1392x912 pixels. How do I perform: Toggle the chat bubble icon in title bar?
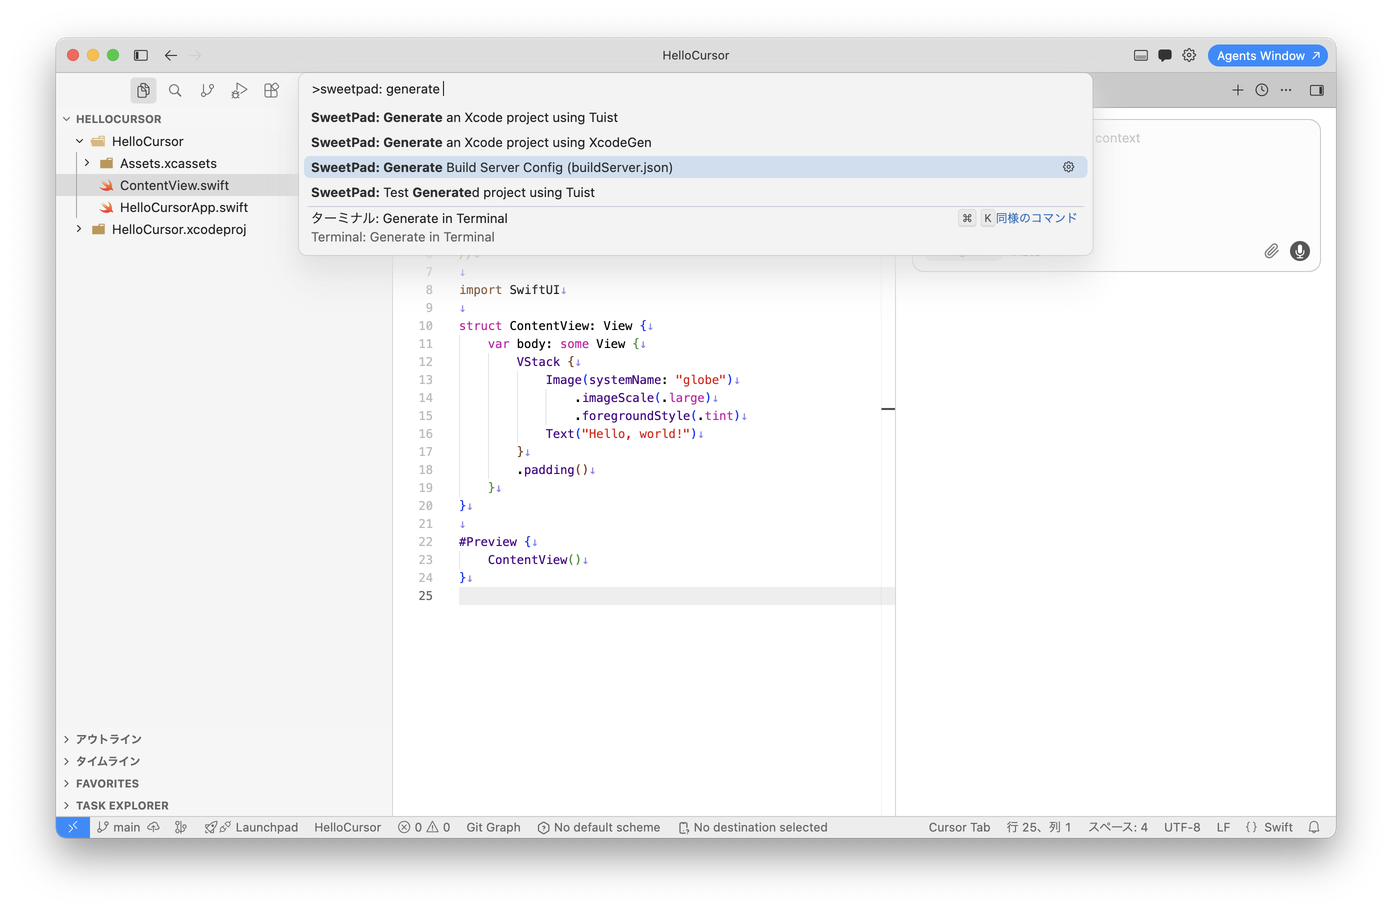click(x=1165, y=56)
